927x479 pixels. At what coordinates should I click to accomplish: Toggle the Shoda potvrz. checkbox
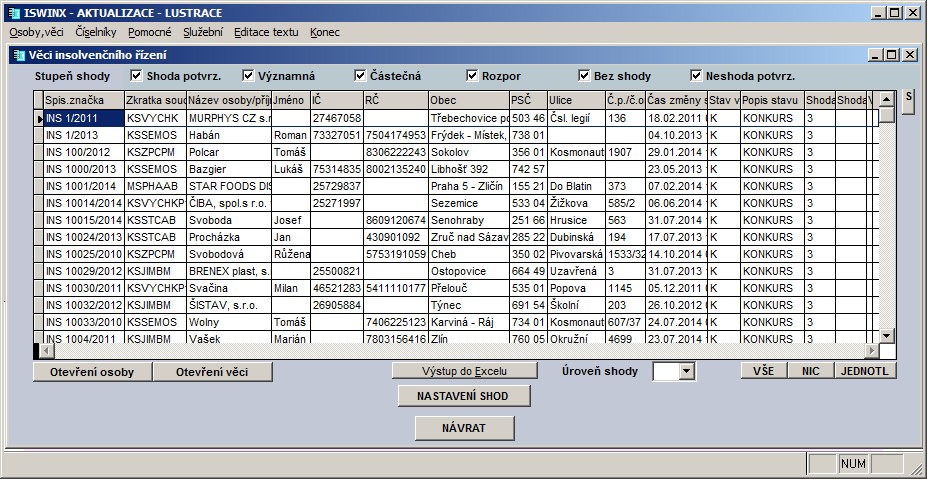point(137,76)
